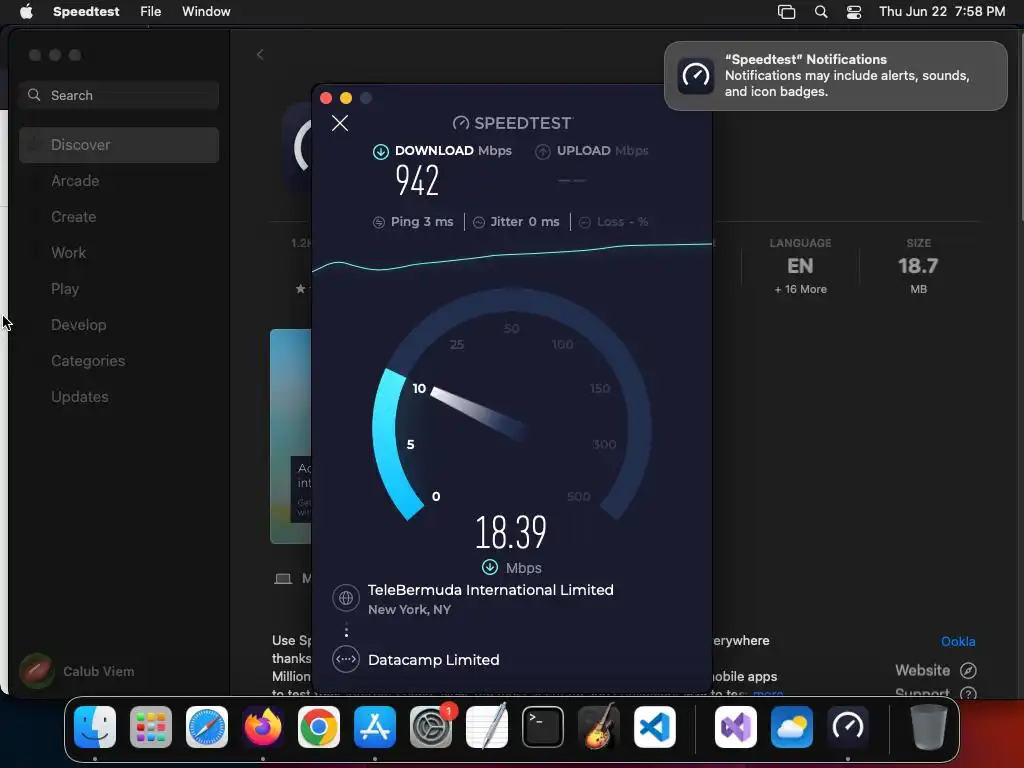Click the download speed graph line
Image resolution: width=1024 pixels, height=768 pixels.
512,255
